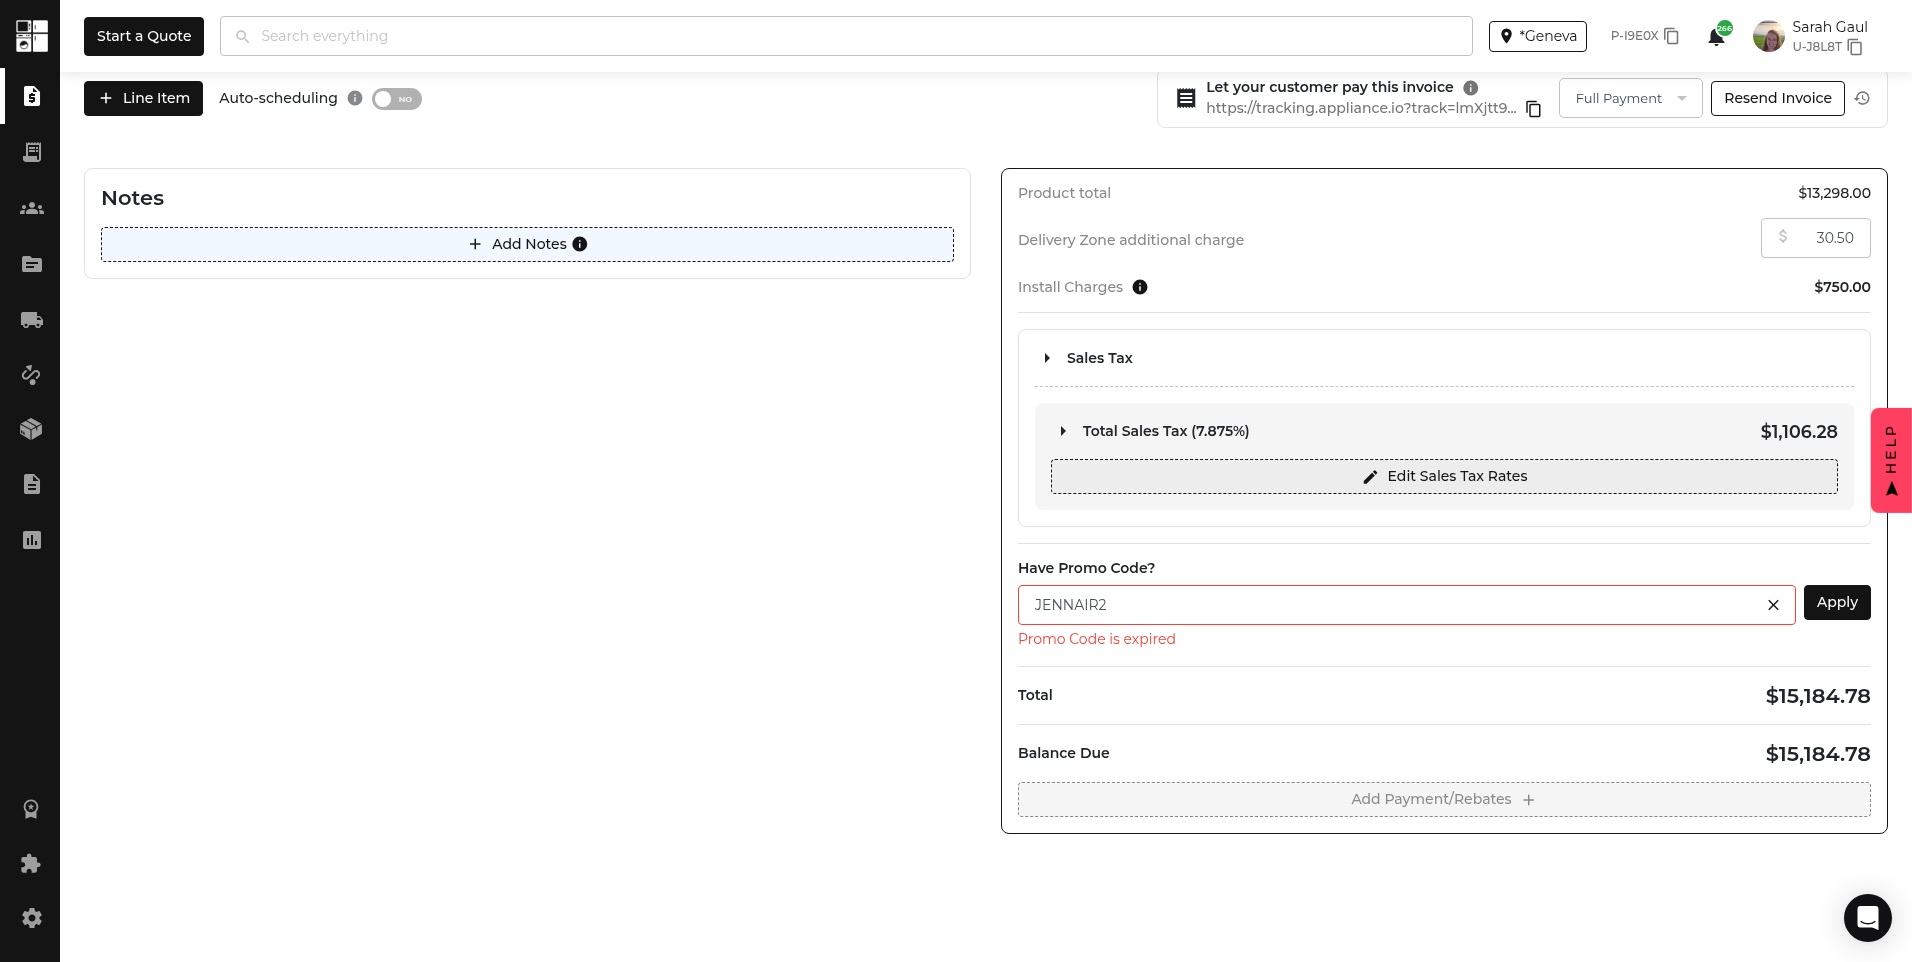Click the Delivery Zone charge field

point(1825,238)
